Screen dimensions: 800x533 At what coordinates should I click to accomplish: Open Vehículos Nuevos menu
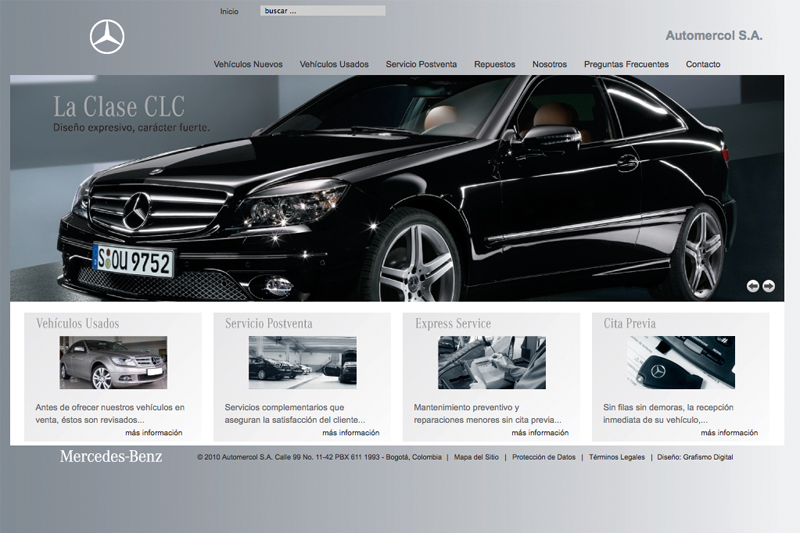pyautogui.click(x=248, y=64)
